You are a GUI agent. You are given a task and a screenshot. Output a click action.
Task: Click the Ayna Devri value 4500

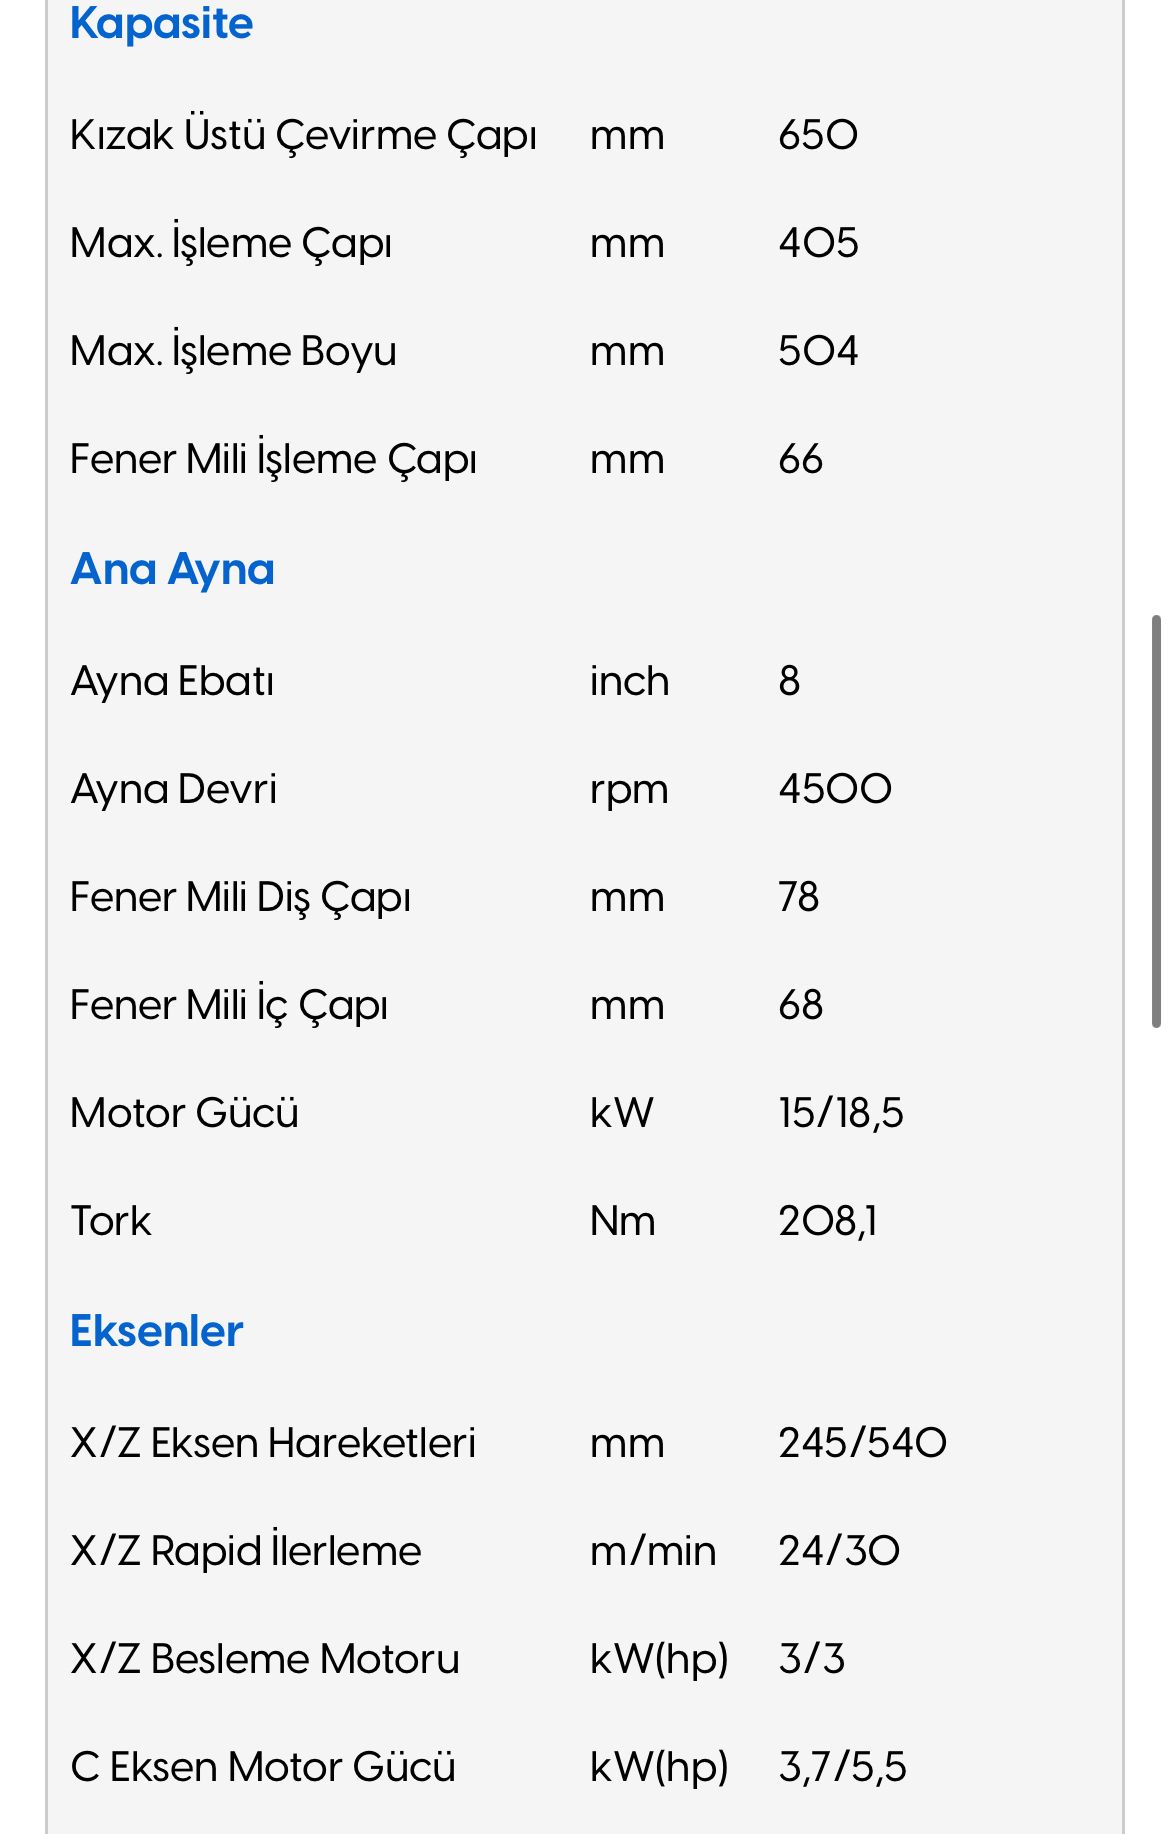pos(835,789)
